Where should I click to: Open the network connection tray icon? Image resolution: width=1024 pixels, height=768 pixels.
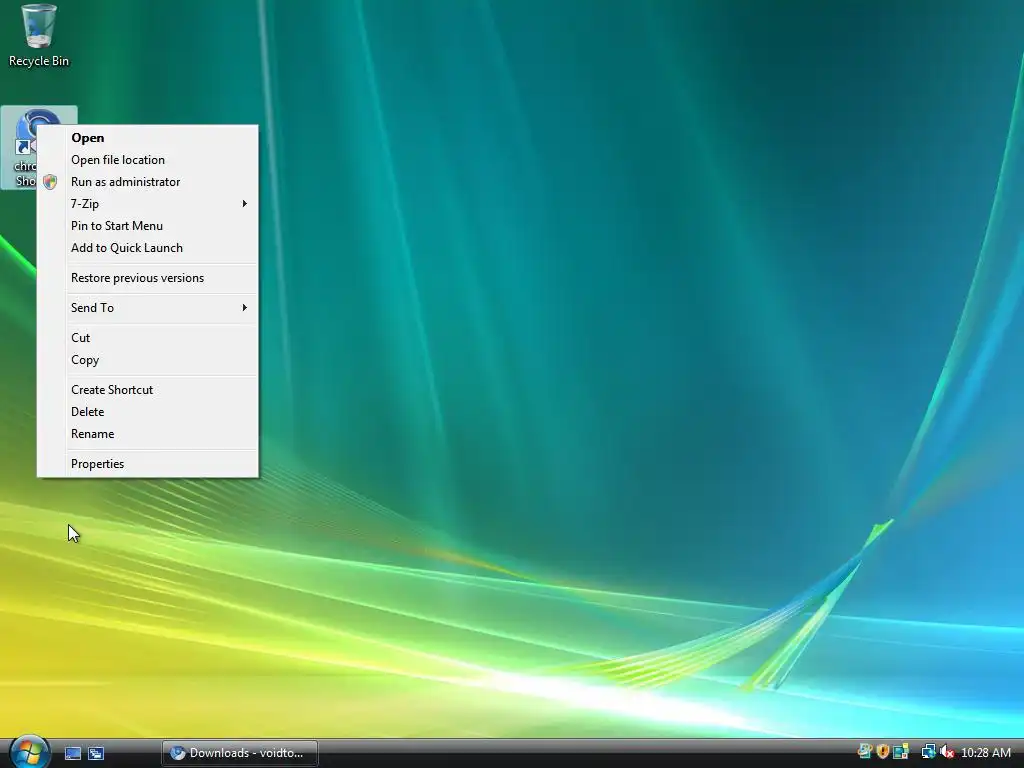(x=928, y=752)
